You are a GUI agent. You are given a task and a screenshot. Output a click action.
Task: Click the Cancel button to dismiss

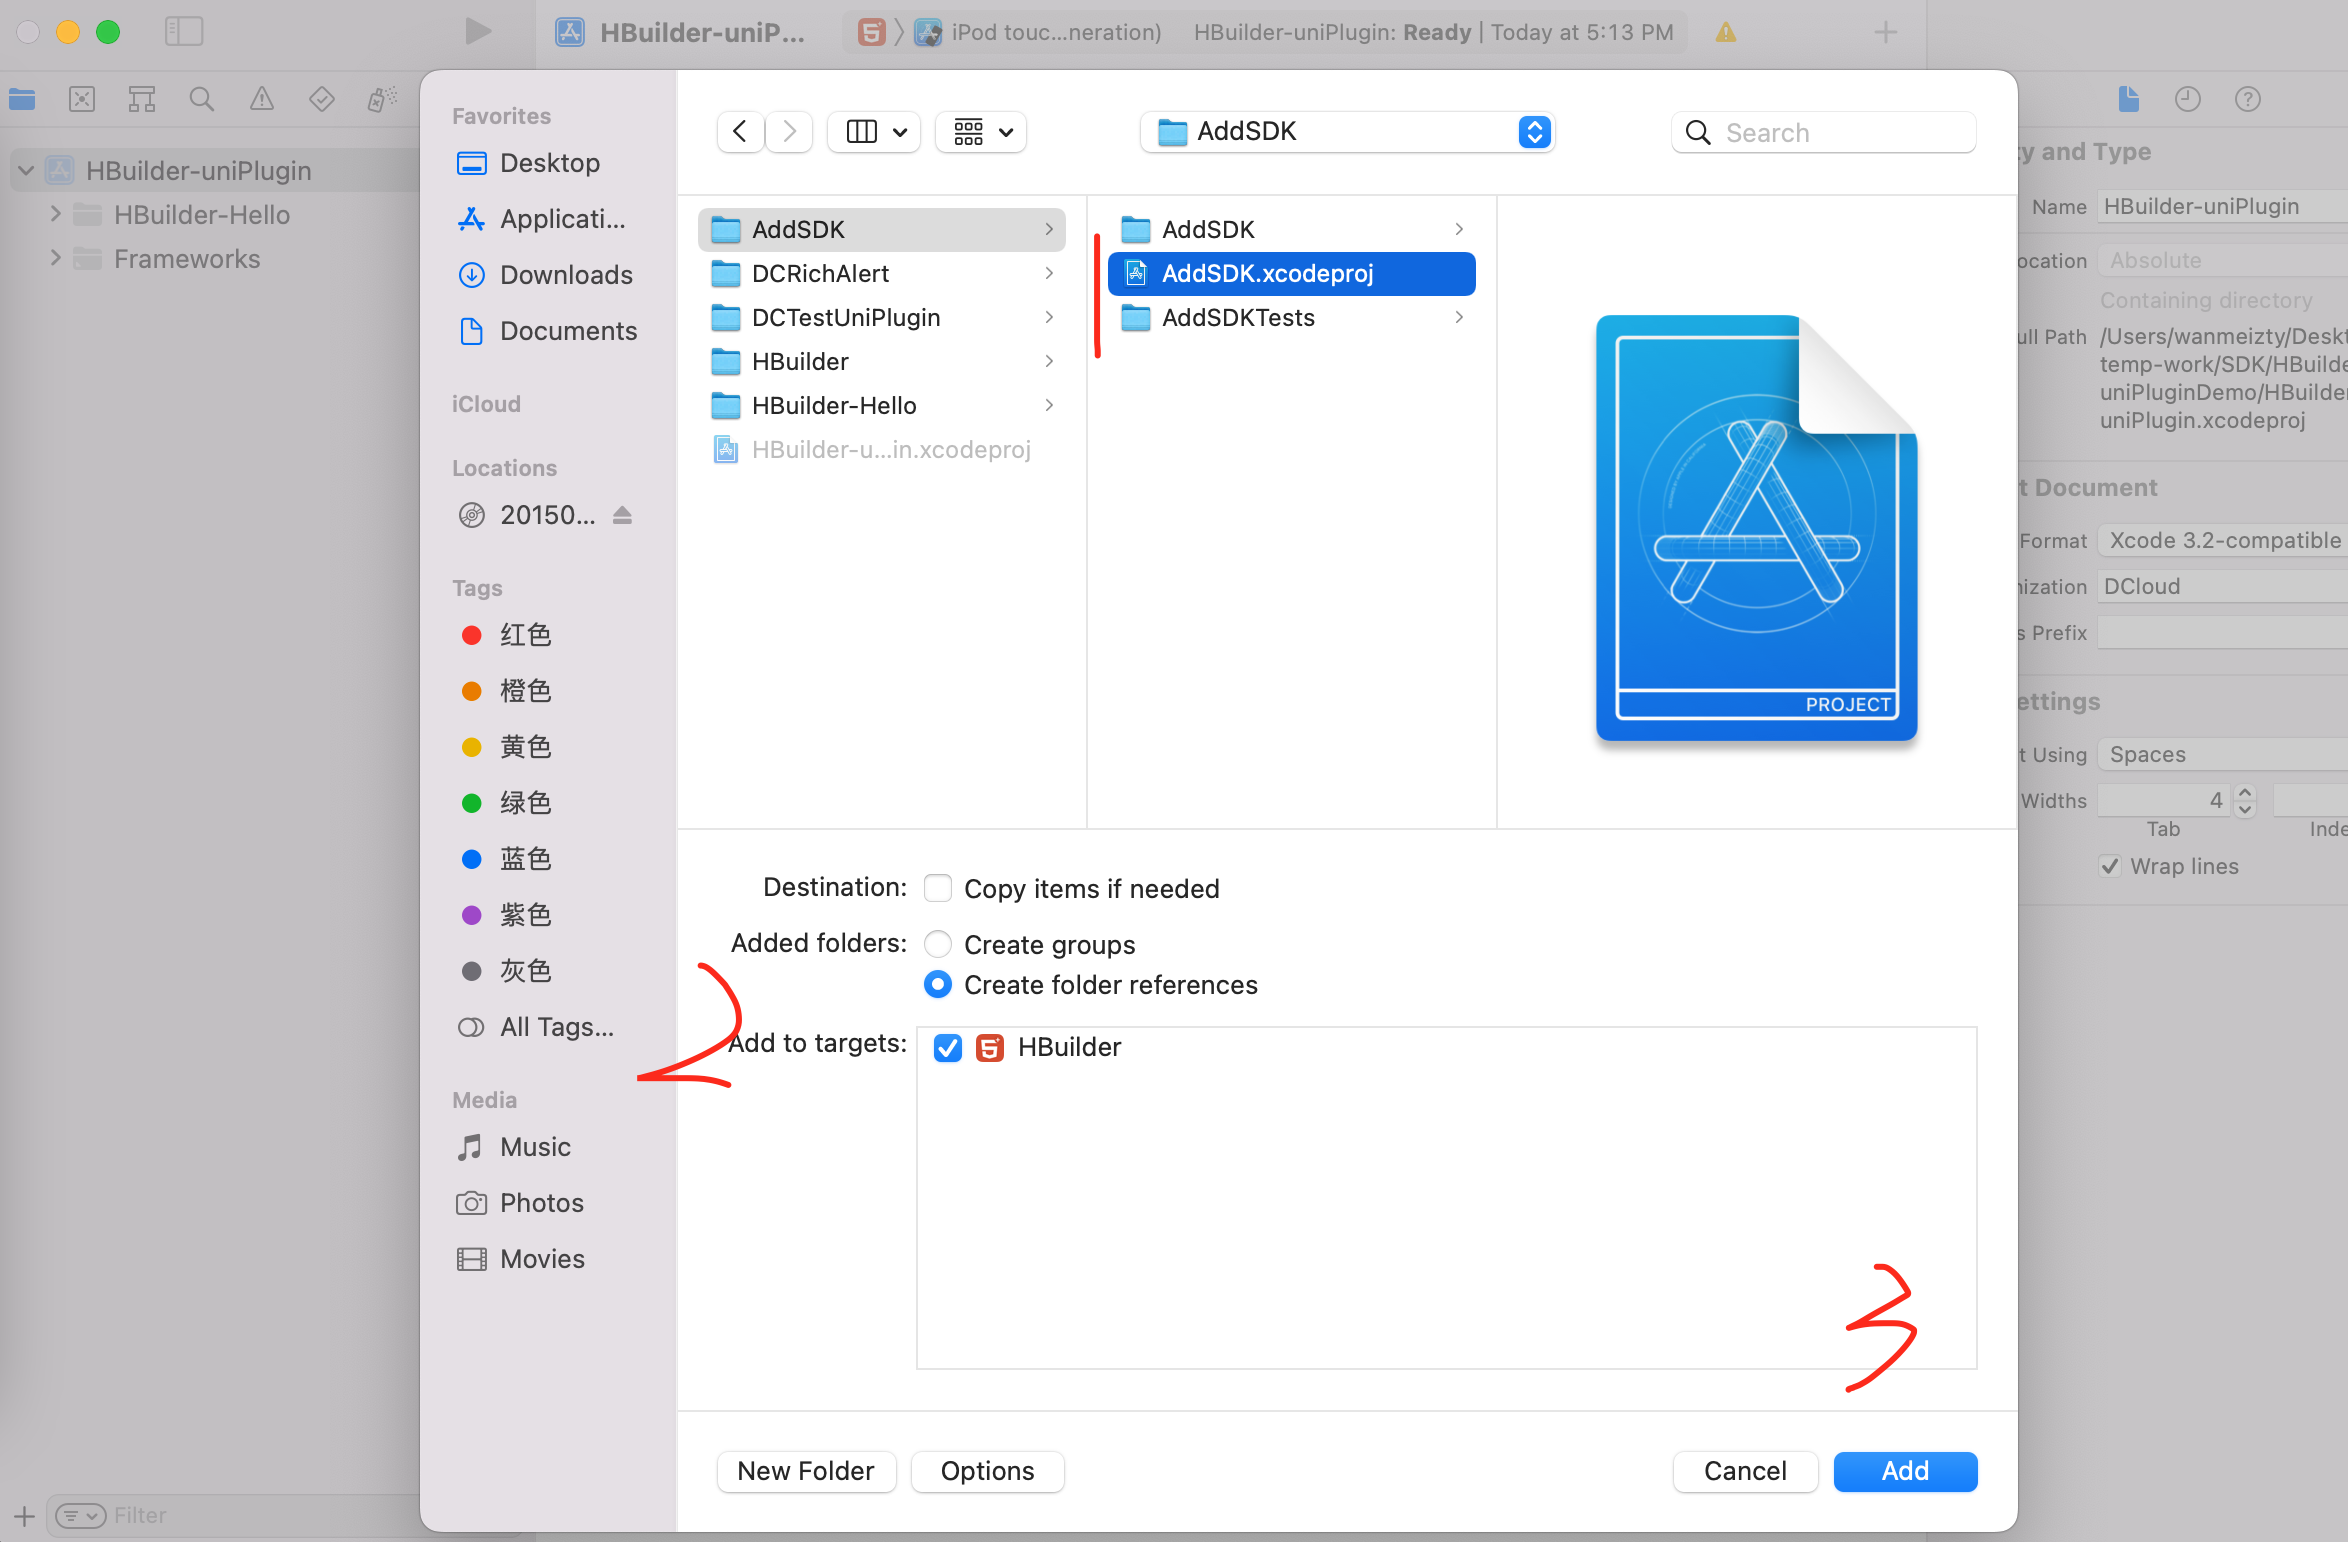1741,1468
